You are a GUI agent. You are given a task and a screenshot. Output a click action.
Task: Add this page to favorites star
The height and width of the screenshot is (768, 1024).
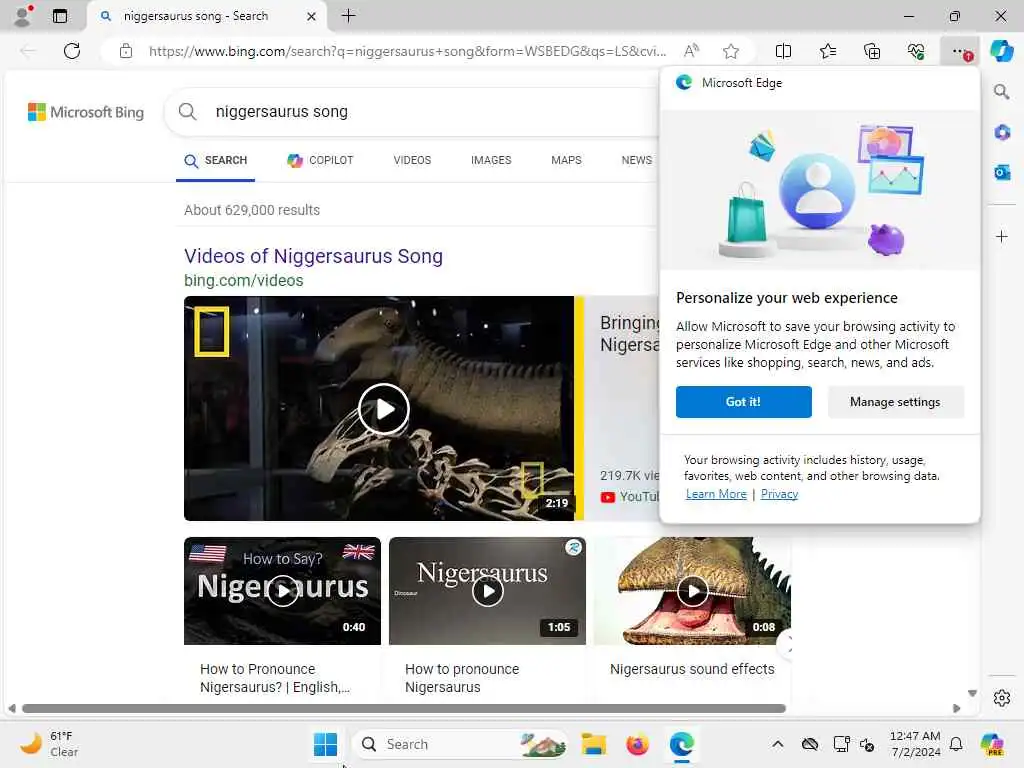[731, 51]
